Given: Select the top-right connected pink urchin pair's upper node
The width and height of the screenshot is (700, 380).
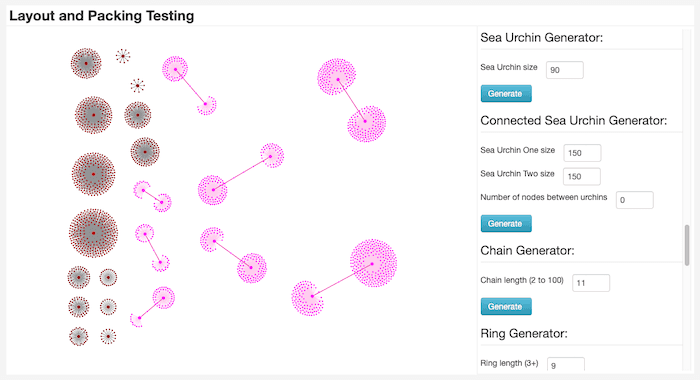Looking at the screenshot, I should point(337,77).
